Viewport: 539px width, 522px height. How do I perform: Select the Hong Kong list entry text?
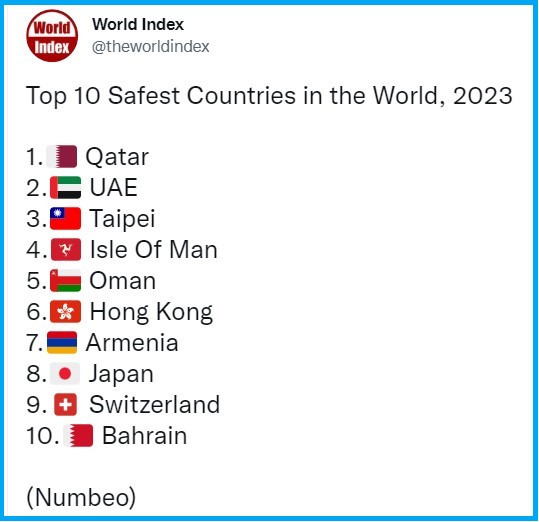(x=151, y=312)
